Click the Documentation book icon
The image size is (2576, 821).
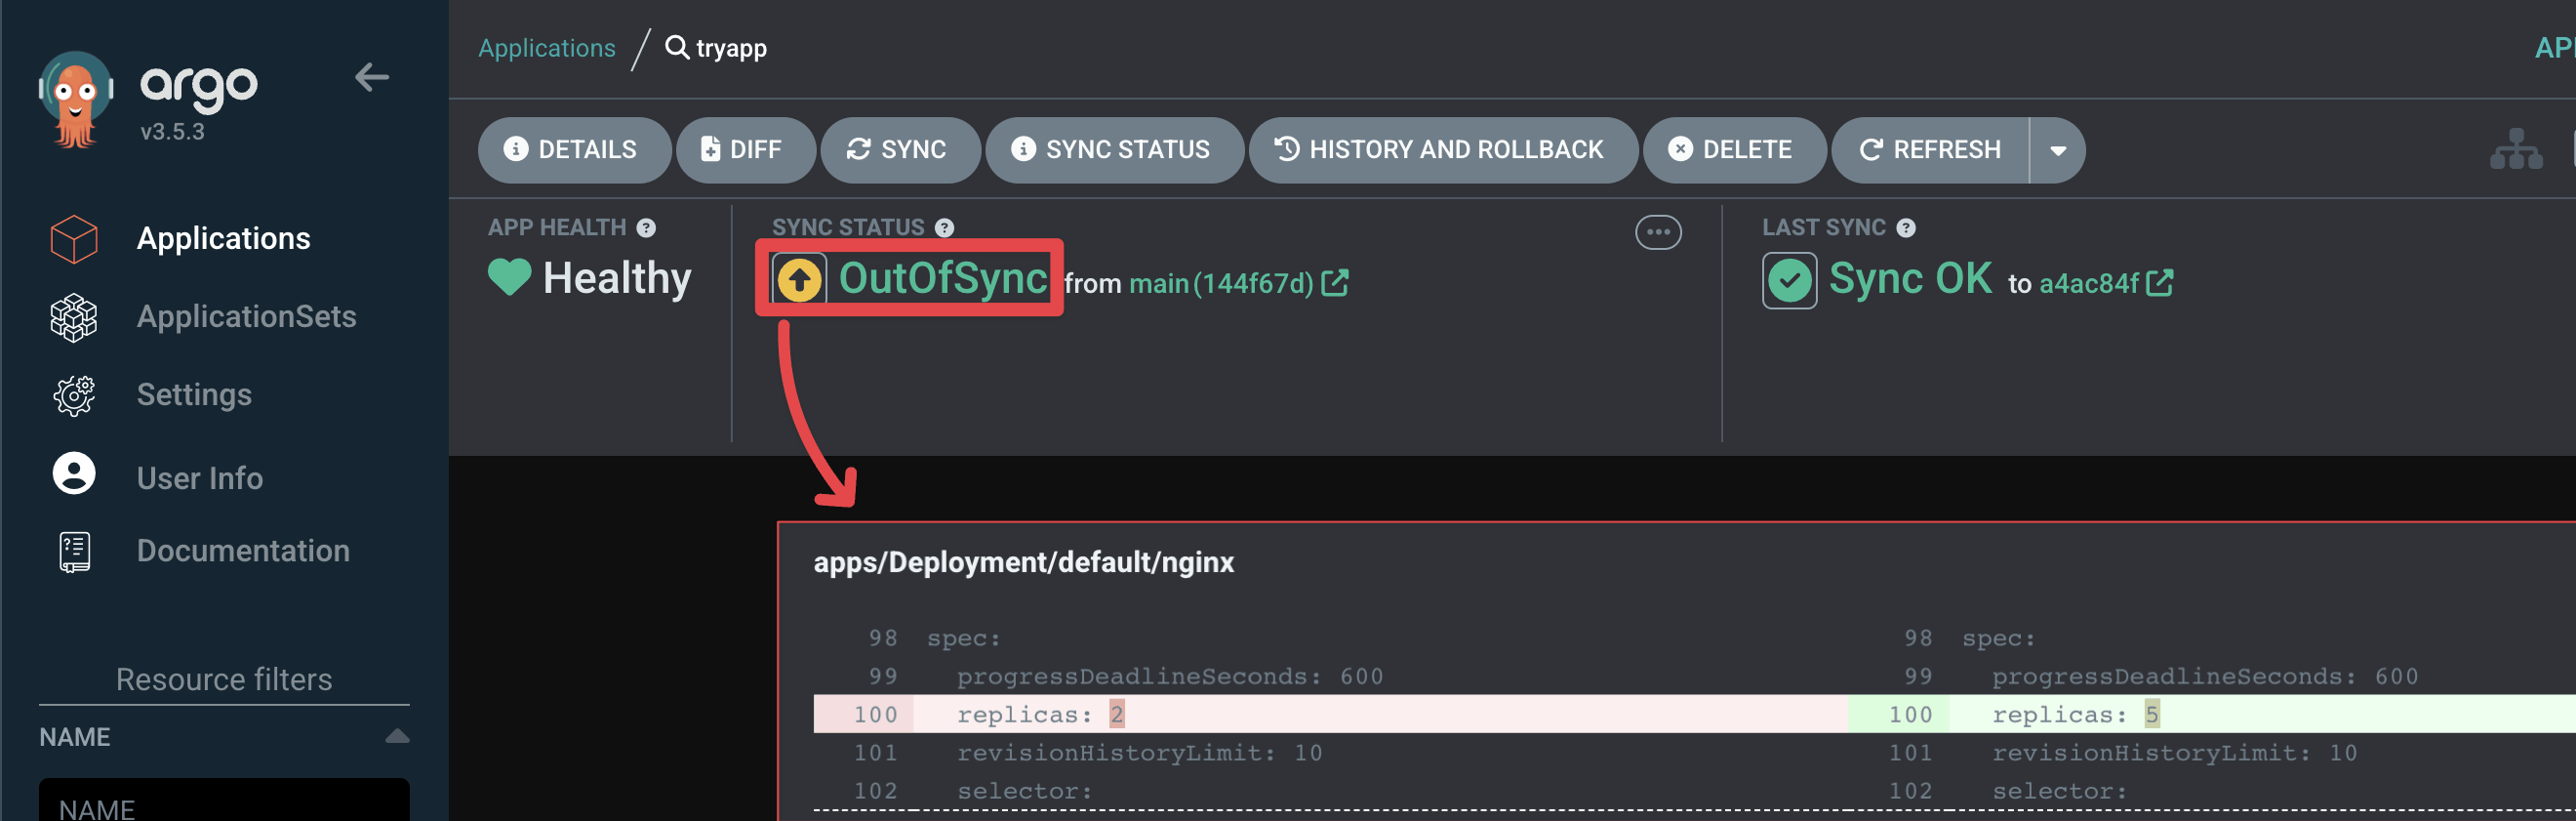(74, 551)
